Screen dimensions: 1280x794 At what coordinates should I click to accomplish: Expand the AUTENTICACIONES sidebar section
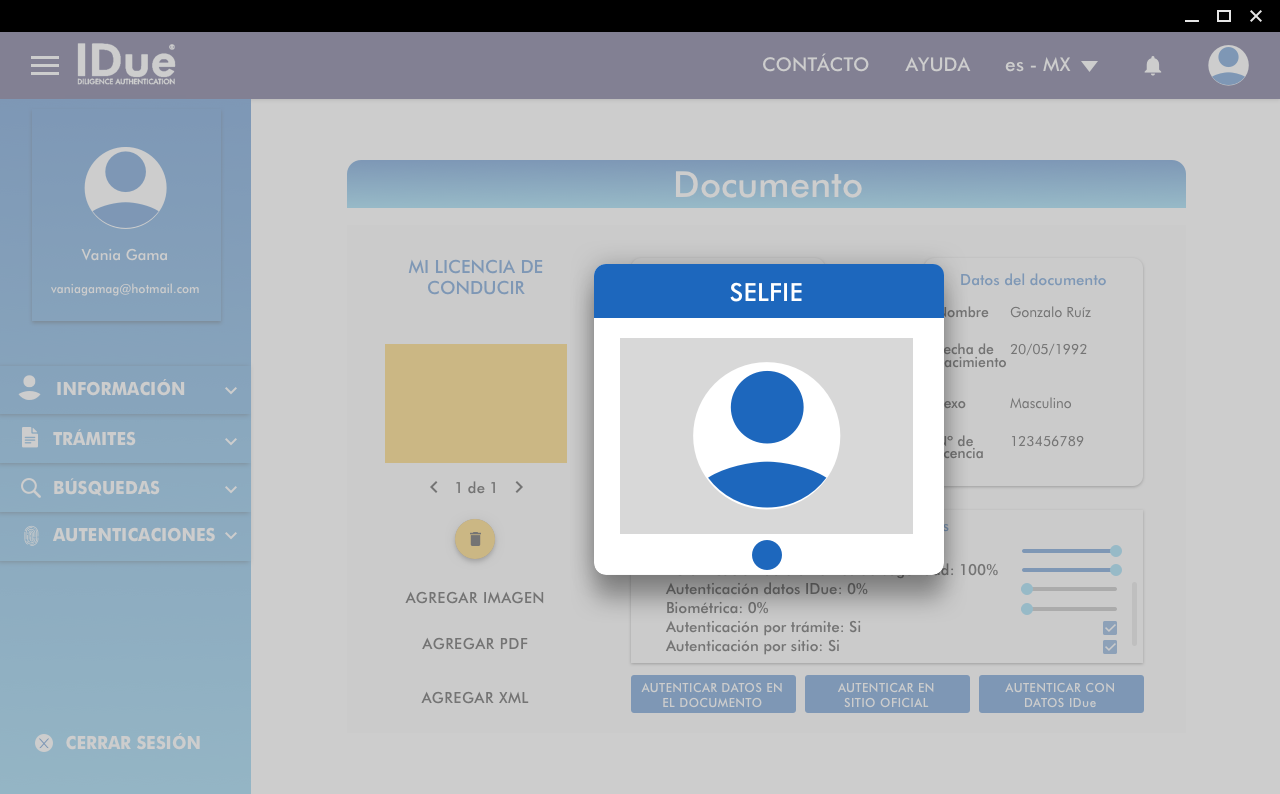coord(125,535)
